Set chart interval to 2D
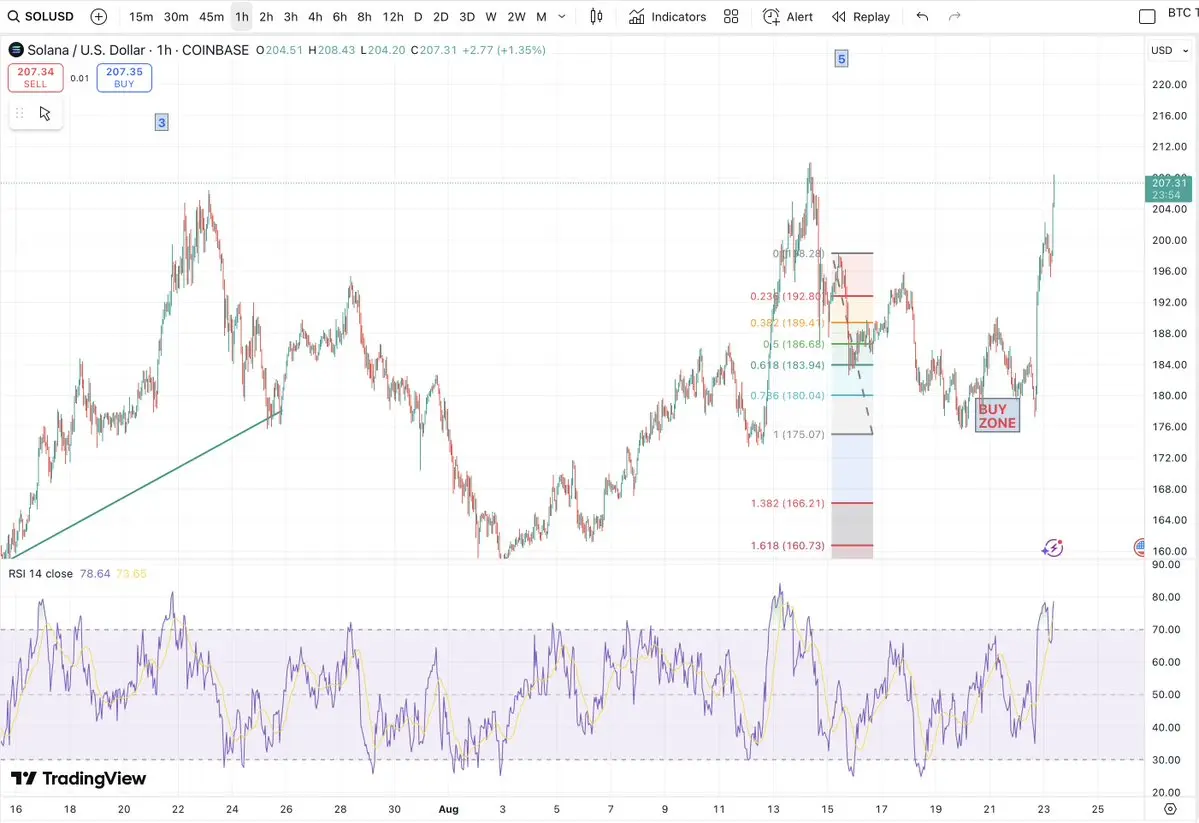 pyautogui.click(x=440, y=16)
